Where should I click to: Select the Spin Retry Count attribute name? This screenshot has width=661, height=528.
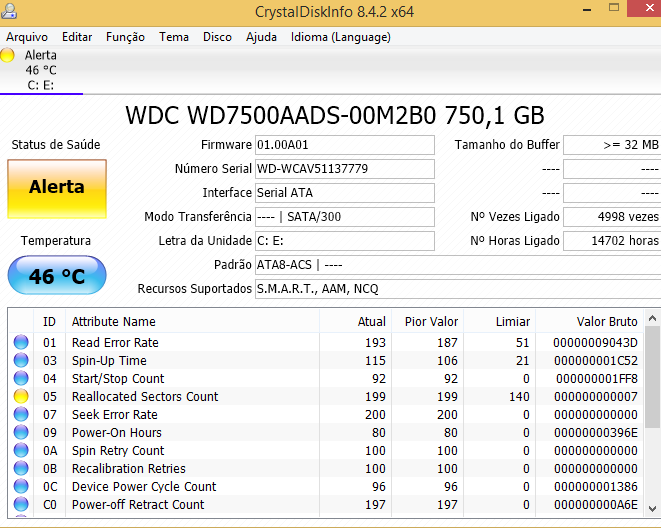coord(118,451)
